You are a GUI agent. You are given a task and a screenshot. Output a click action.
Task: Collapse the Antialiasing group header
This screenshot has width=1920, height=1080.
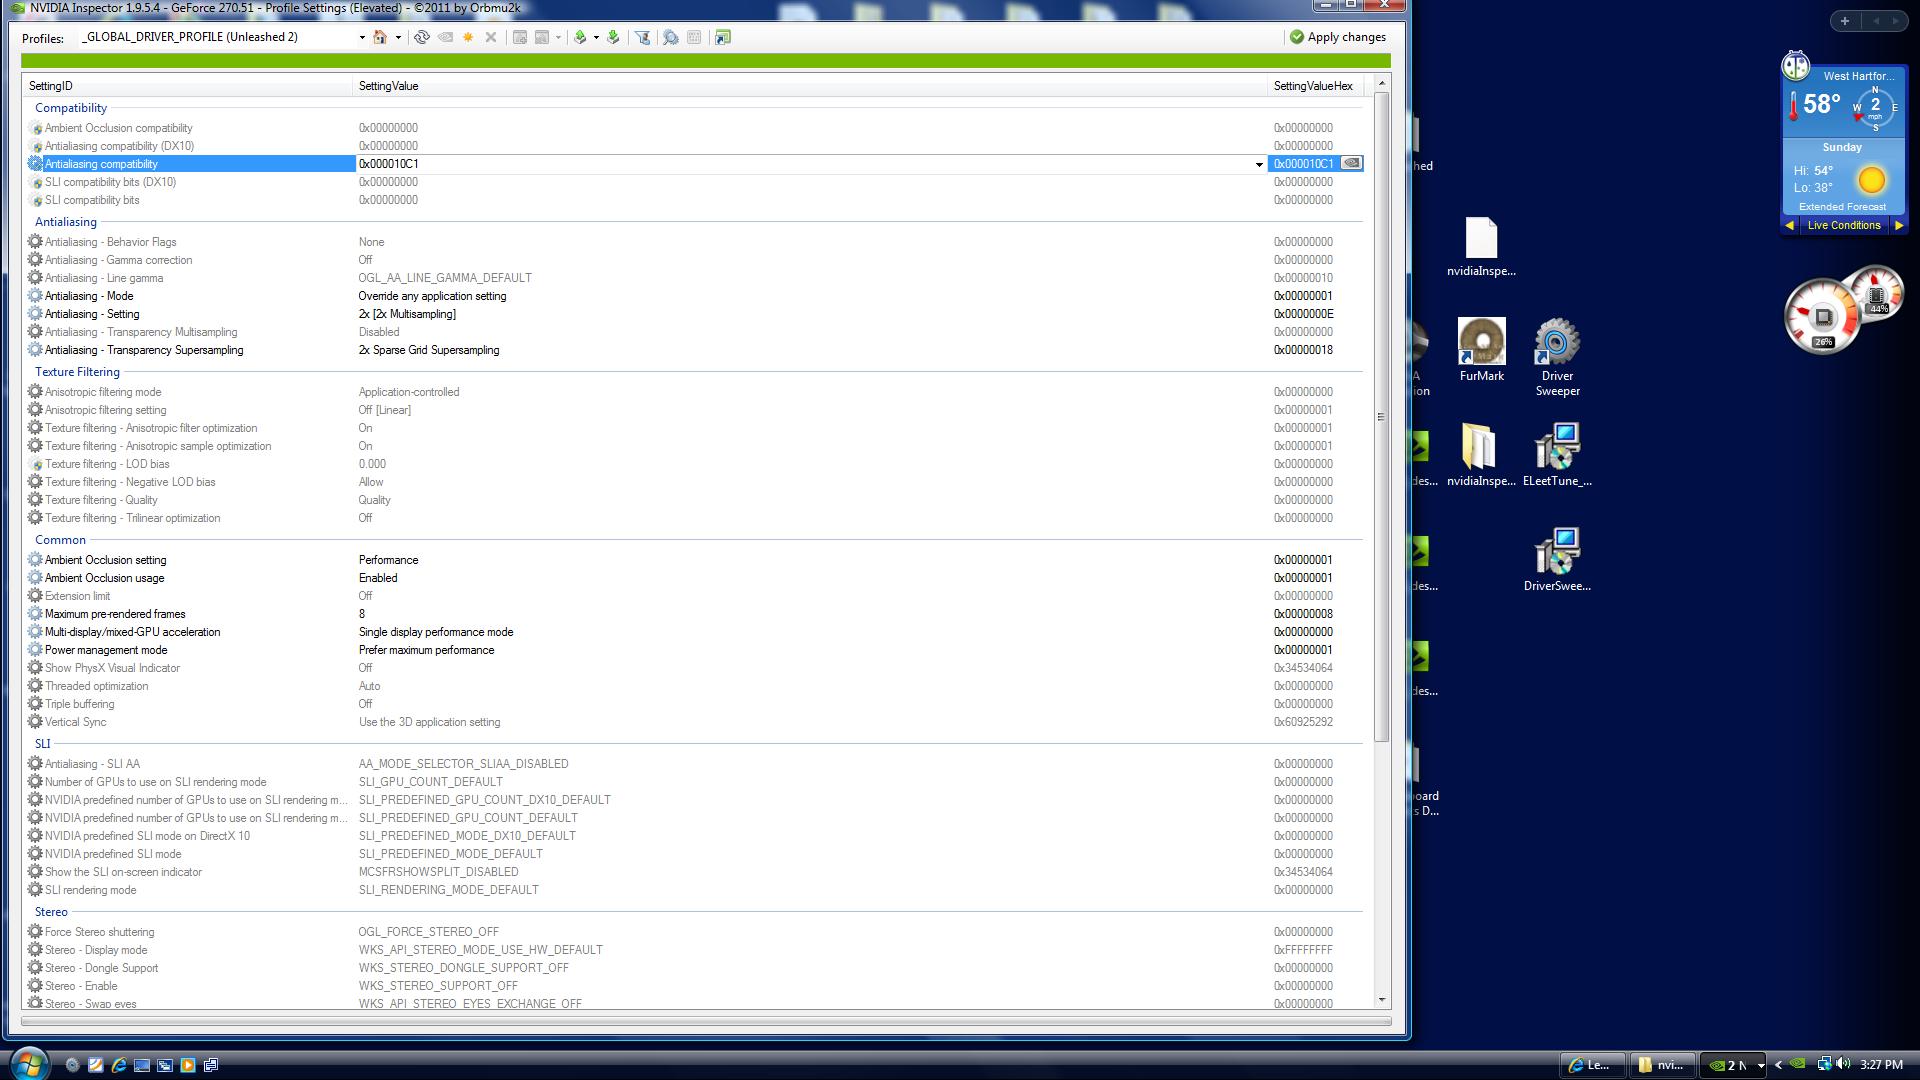pyautogui.click(x=66, y=222)
